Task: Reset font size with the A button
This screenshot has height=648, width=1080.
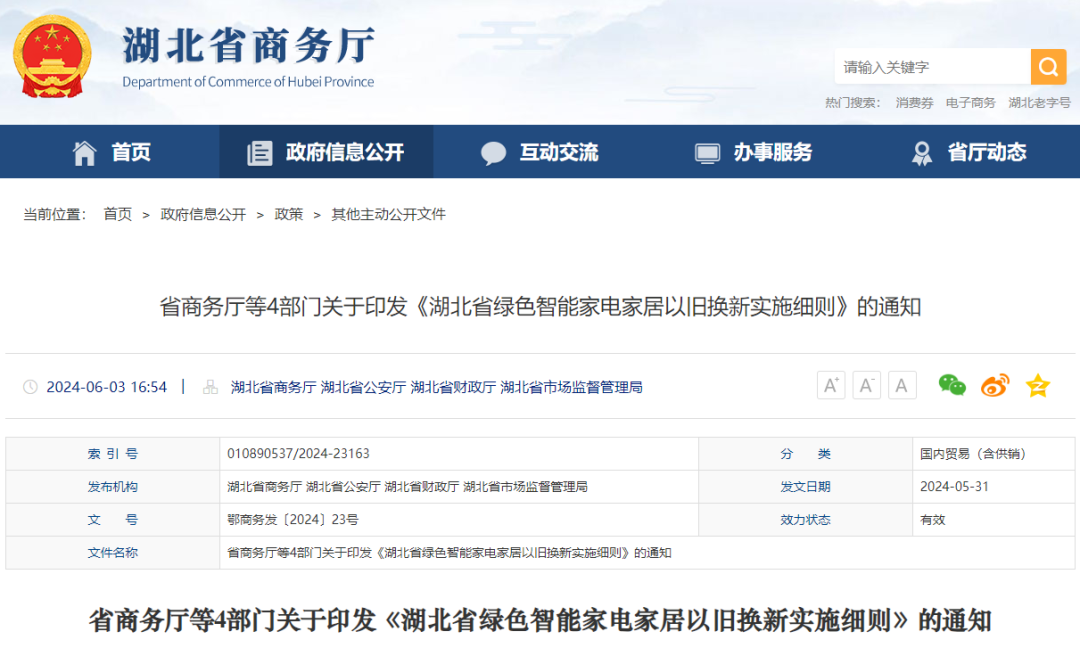Action: [x=901, y=384]
